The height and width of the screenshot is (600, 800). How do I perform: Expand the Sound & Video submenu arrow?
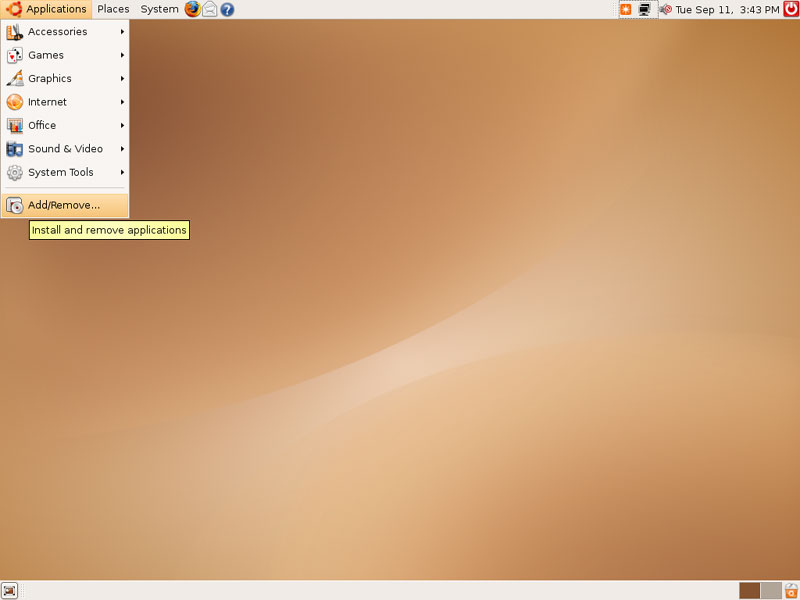pyautogui.click(x=122, y=149)
